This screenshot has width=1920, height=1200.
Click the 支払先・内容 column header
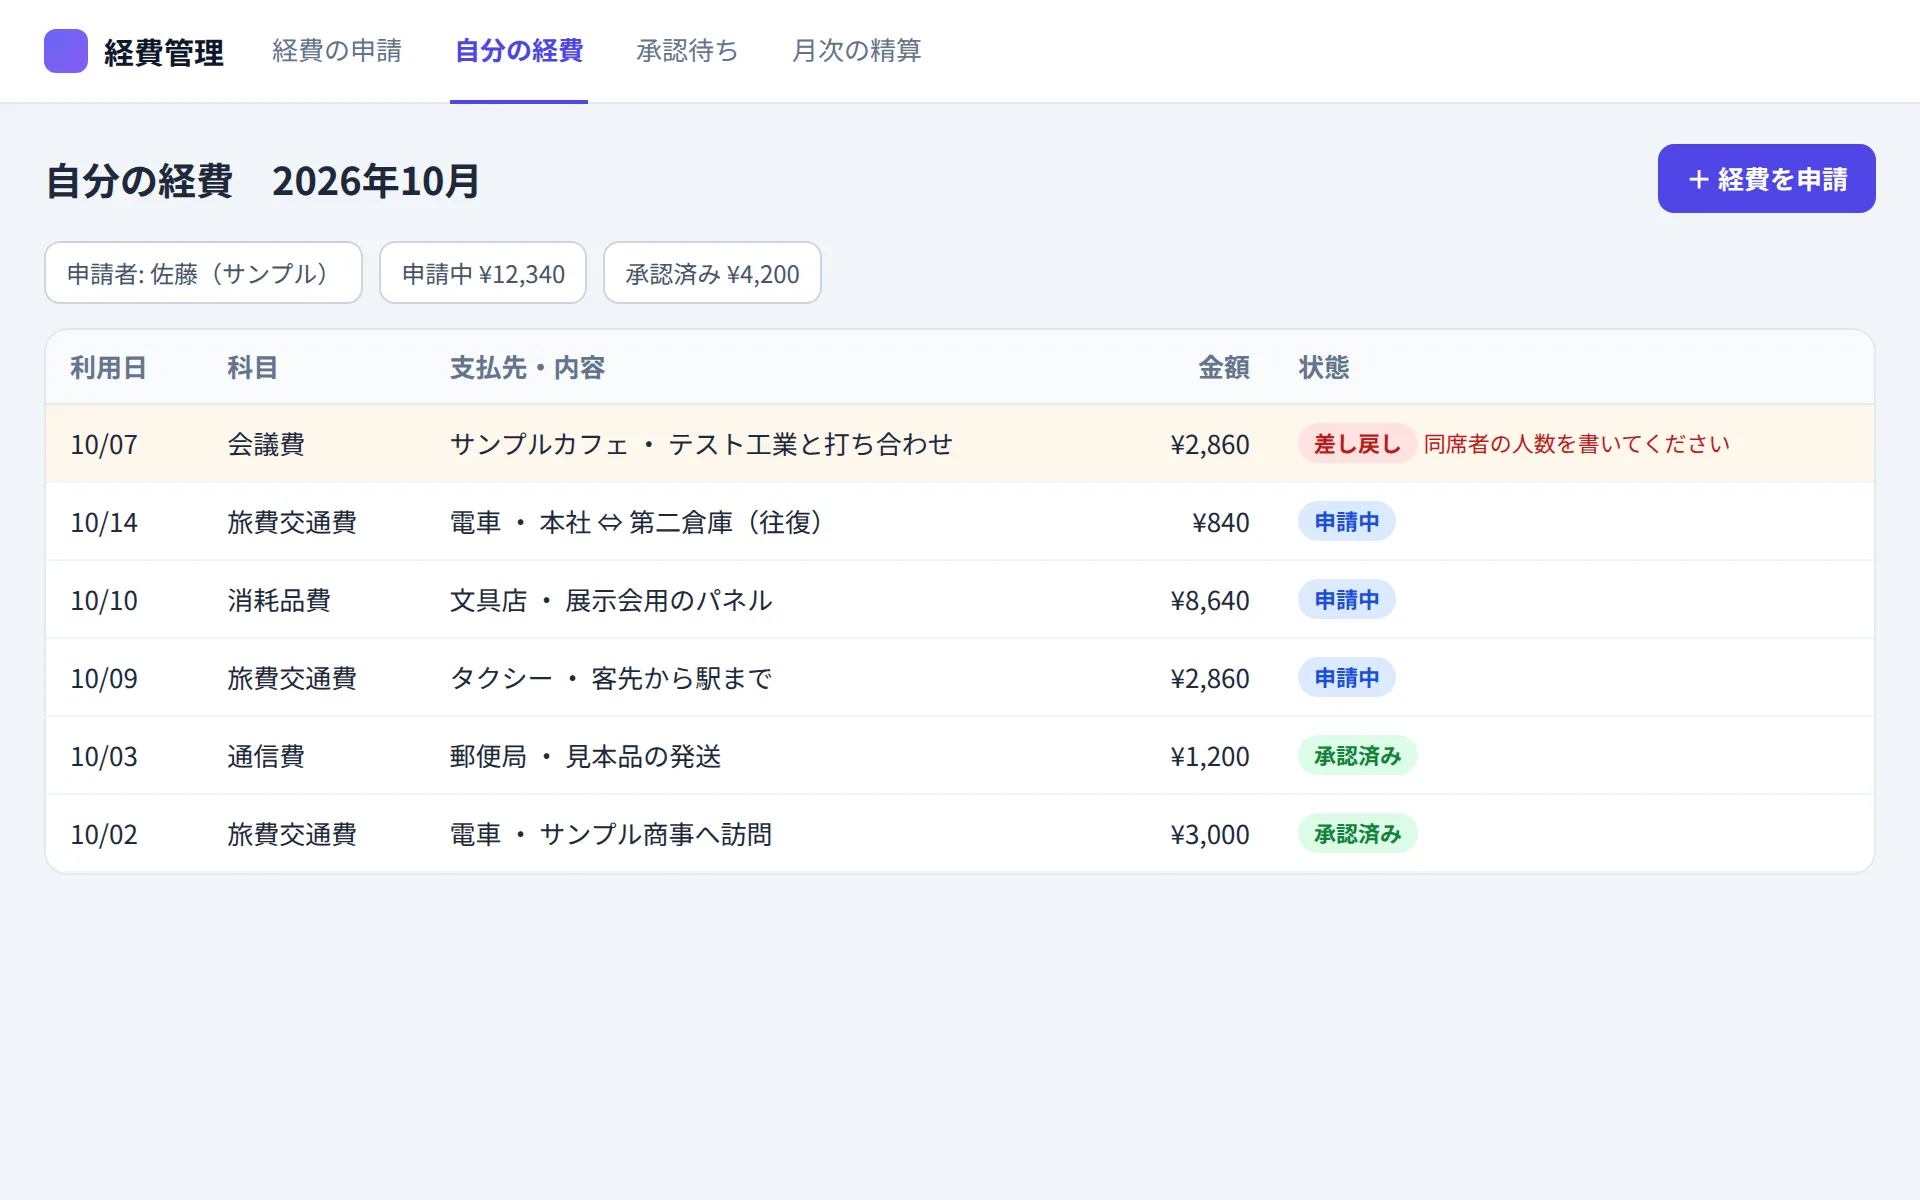pyautogui.click(x=527, y=368)
